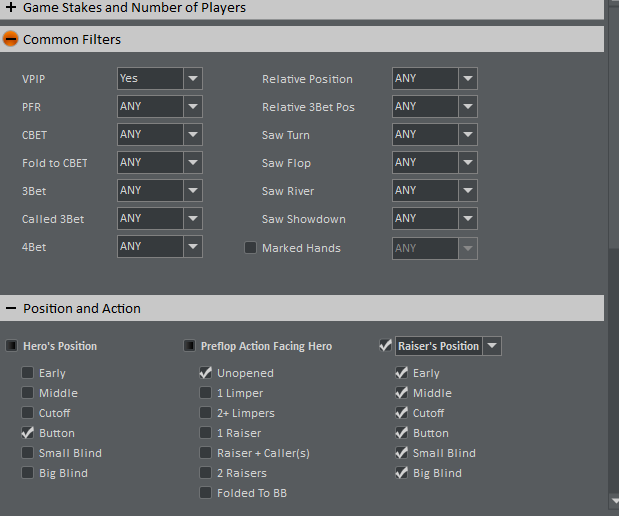This screenshot has width=619, height=516.
Task: Expand Game Stakes and Number of Players
Action: tap(11, 8)
